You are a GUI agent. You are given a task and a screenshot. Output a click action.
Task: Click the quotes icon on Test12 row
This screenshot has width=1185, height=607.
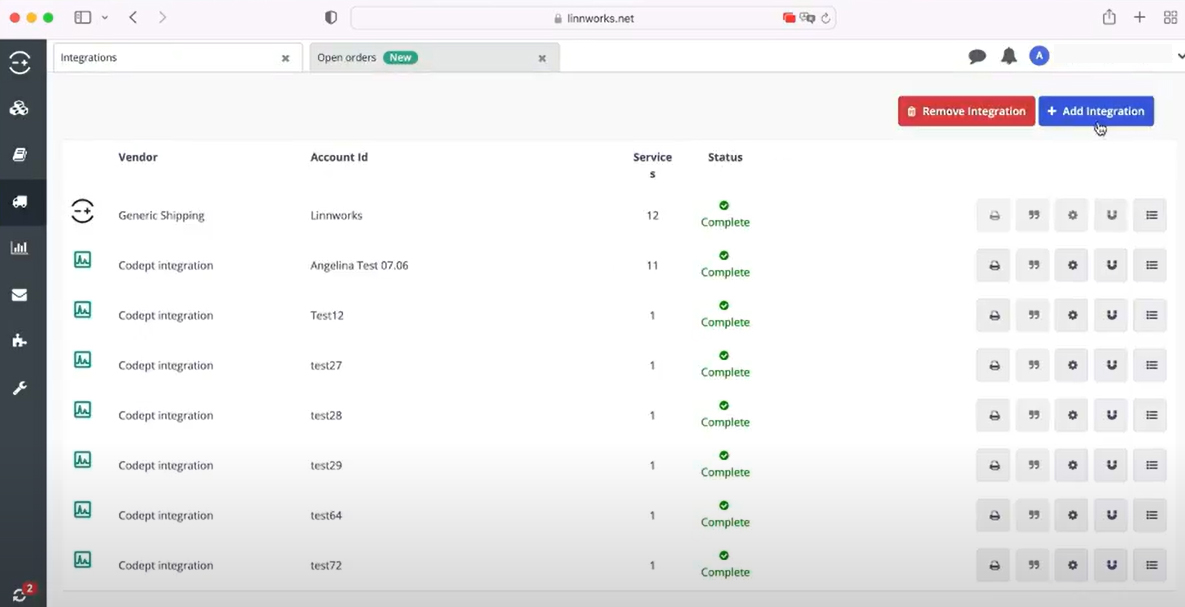tap(1032, 315)
